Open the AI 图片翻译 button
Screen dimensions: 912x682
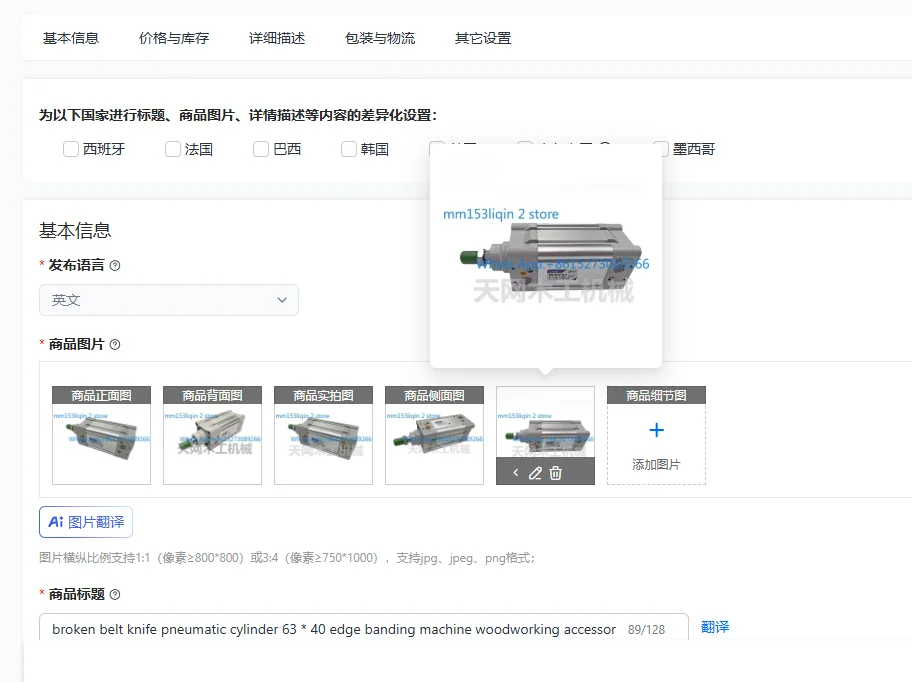[86, 522]
